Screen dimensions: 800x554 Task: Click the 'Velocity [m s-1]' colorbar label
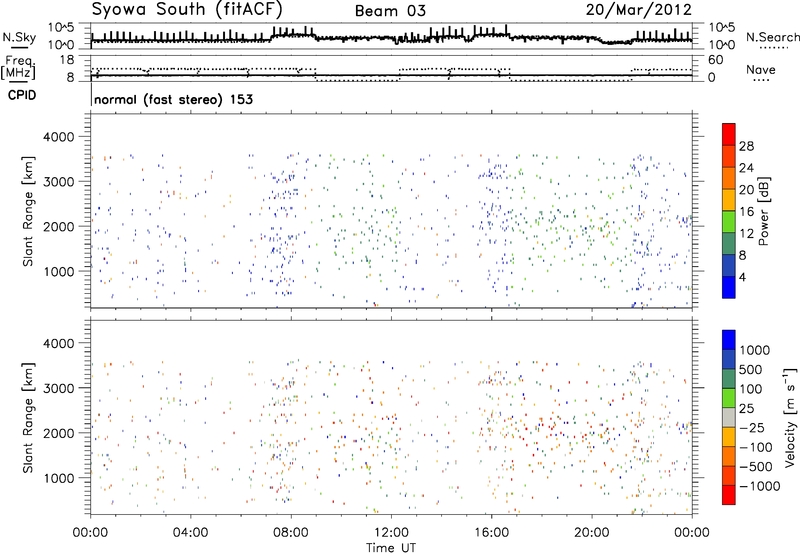click(790, 417)
